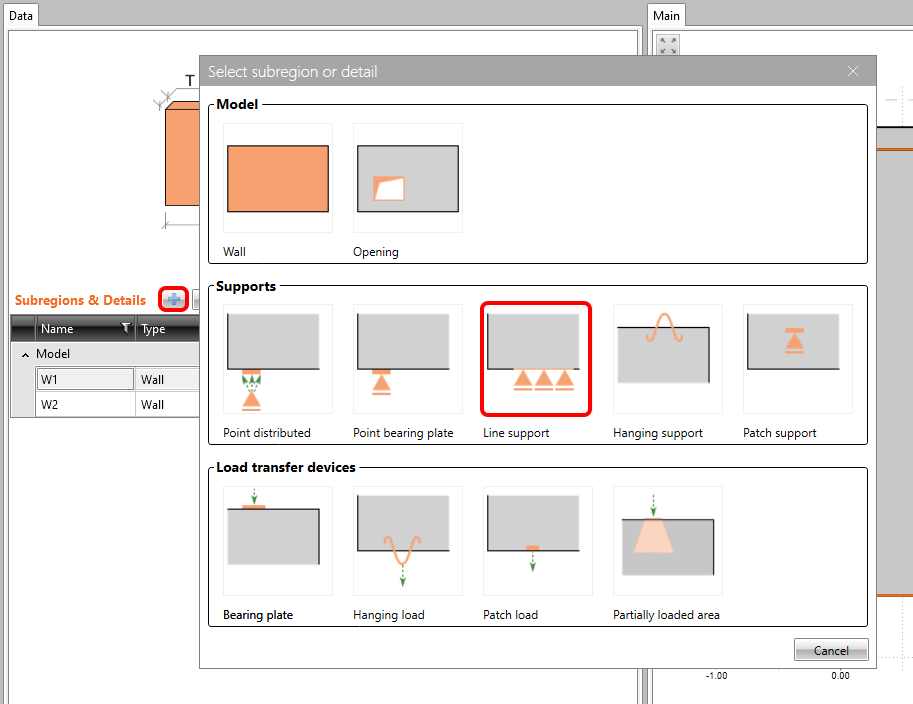Click the expand view icon under Main
Viewport: 913px width, 704px height.
click(668, 46)
